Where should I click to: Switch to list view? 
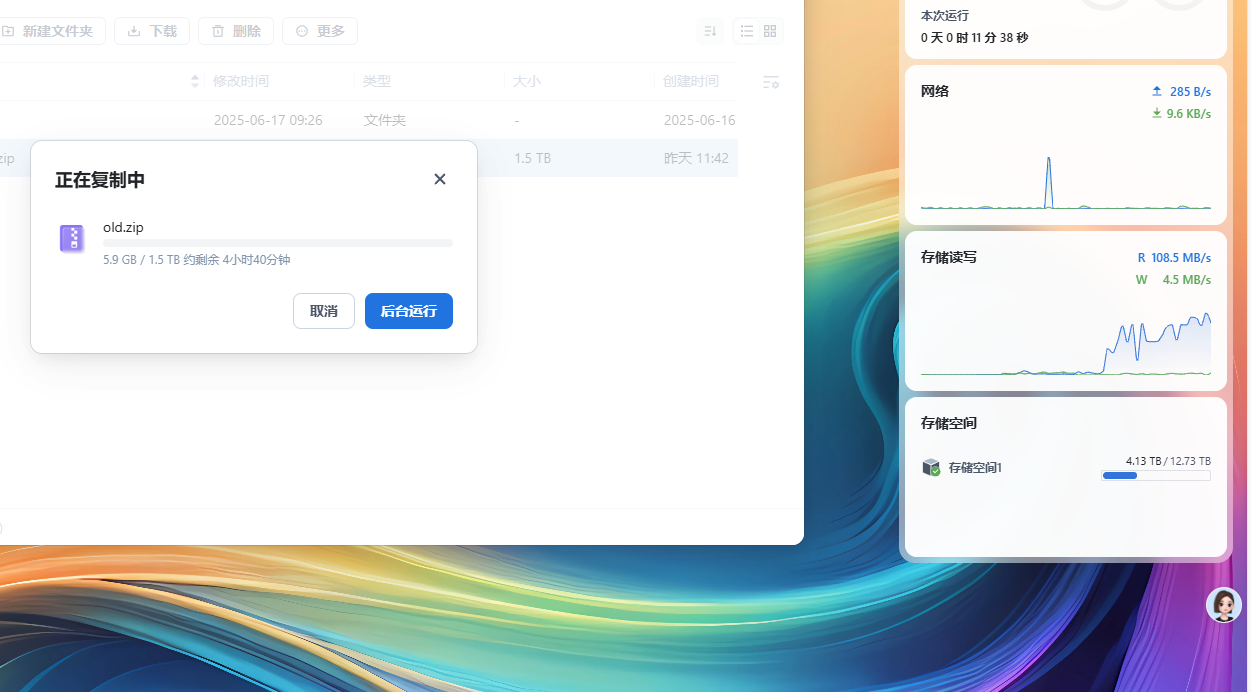point(747,31)
